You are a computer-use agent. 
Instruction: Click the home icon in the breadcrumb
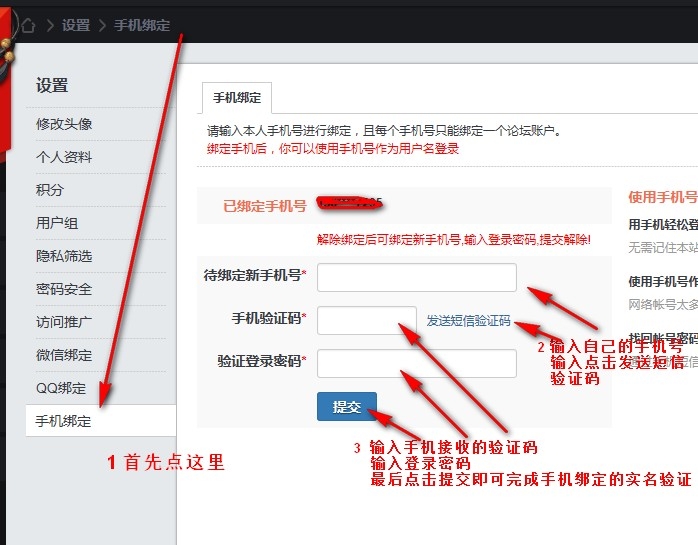tap(28, 25)
